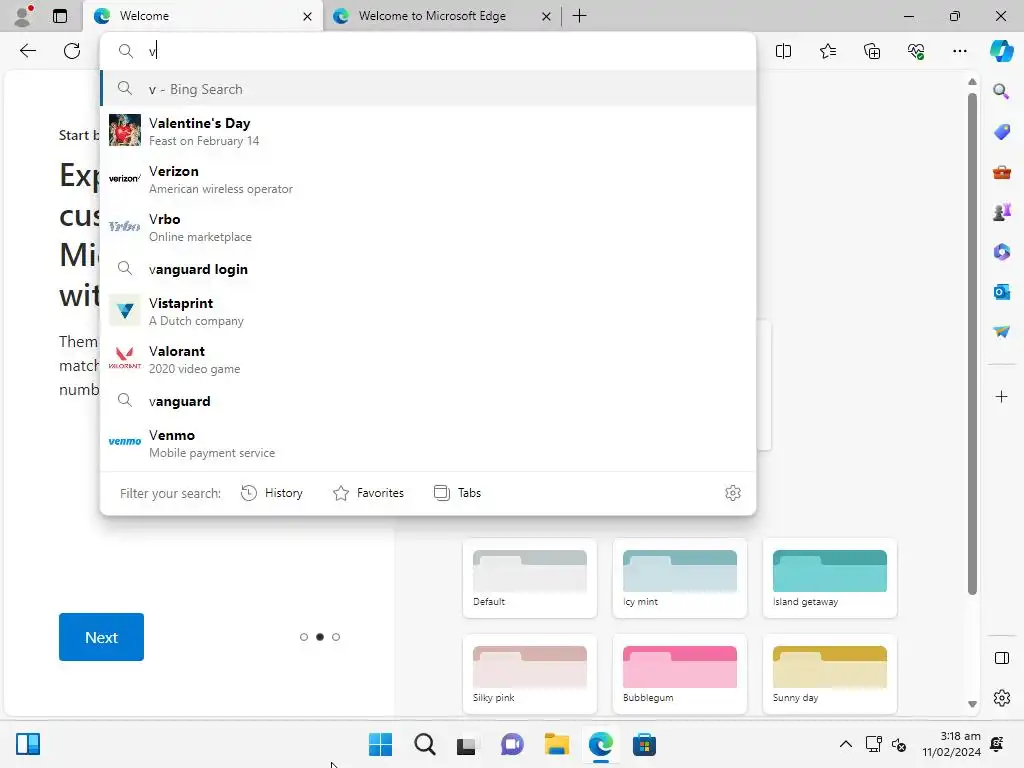
Task: Select the Verizon suggestion
Action: click(428, 179)
